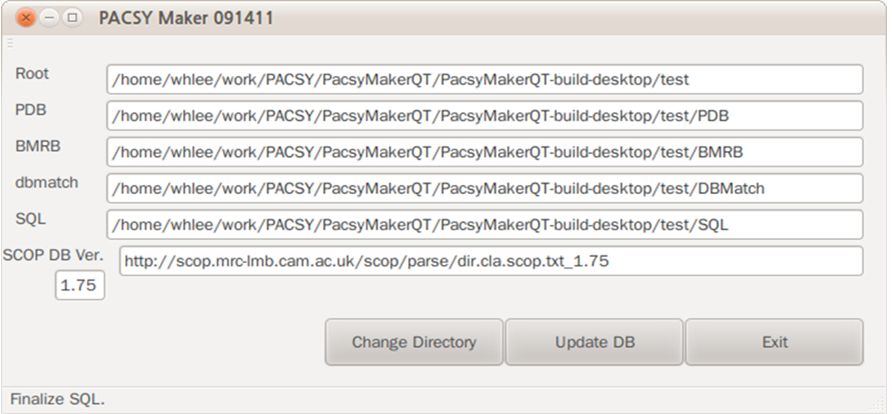Viewport: 892px width, 414px height.
Task: Click the dbmatch label
Action: click(x=47, y=183)
